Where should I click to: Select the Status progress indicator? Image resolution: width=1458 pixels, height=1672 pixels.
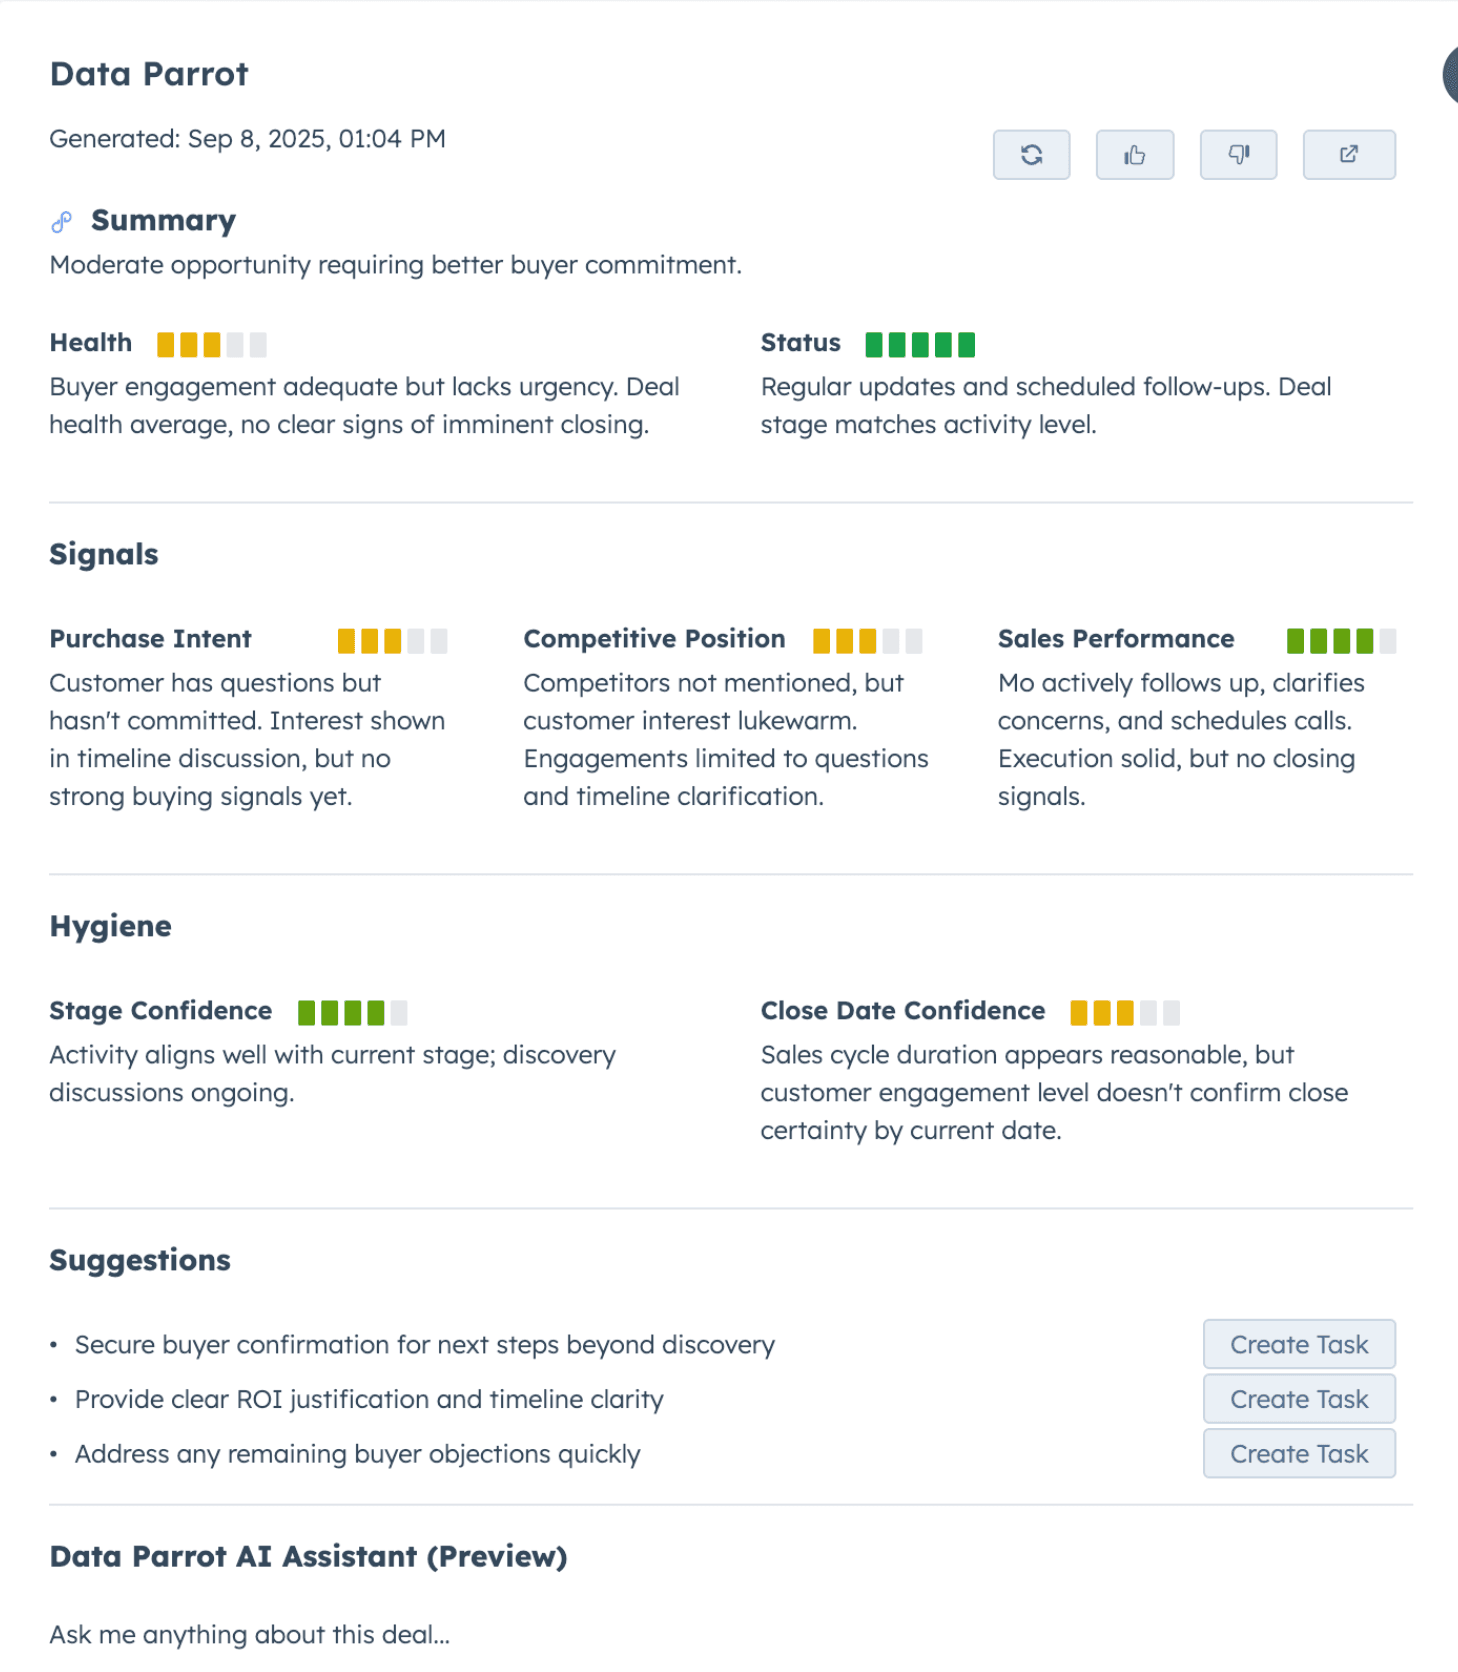coord(919,344)
